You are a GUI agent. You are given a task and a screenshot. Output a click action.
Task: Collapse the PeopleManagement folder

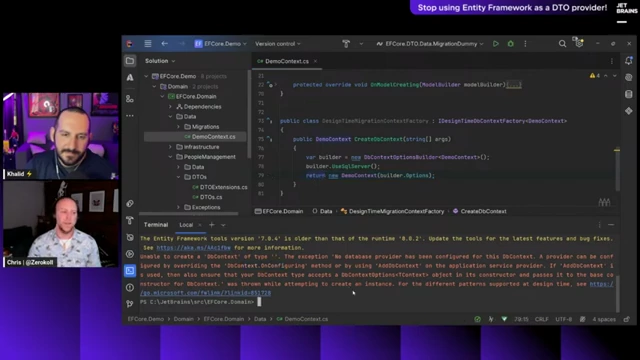click(x=171, y=157)
